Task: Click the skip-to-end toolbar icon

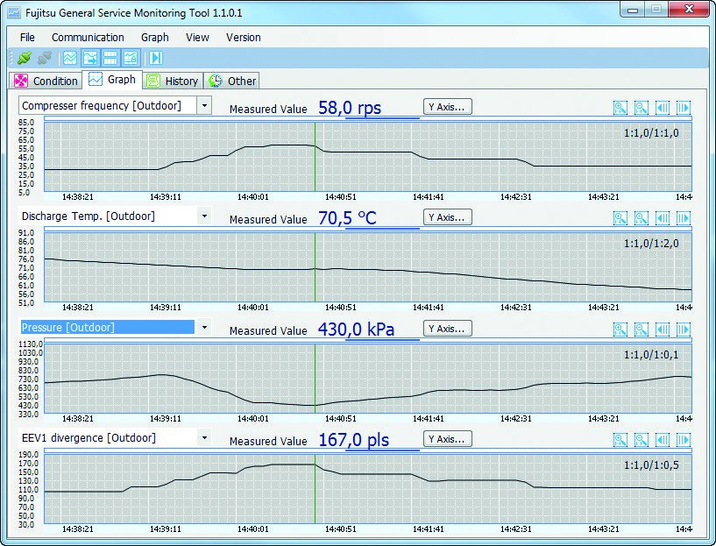Action: (x=156, y=58)
